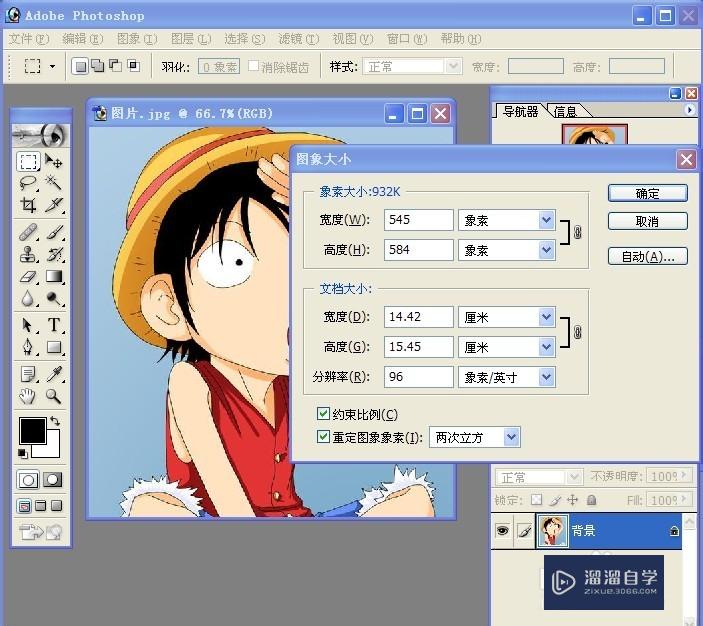
Task: Select the Crop tool
Action: click(28, 204)
